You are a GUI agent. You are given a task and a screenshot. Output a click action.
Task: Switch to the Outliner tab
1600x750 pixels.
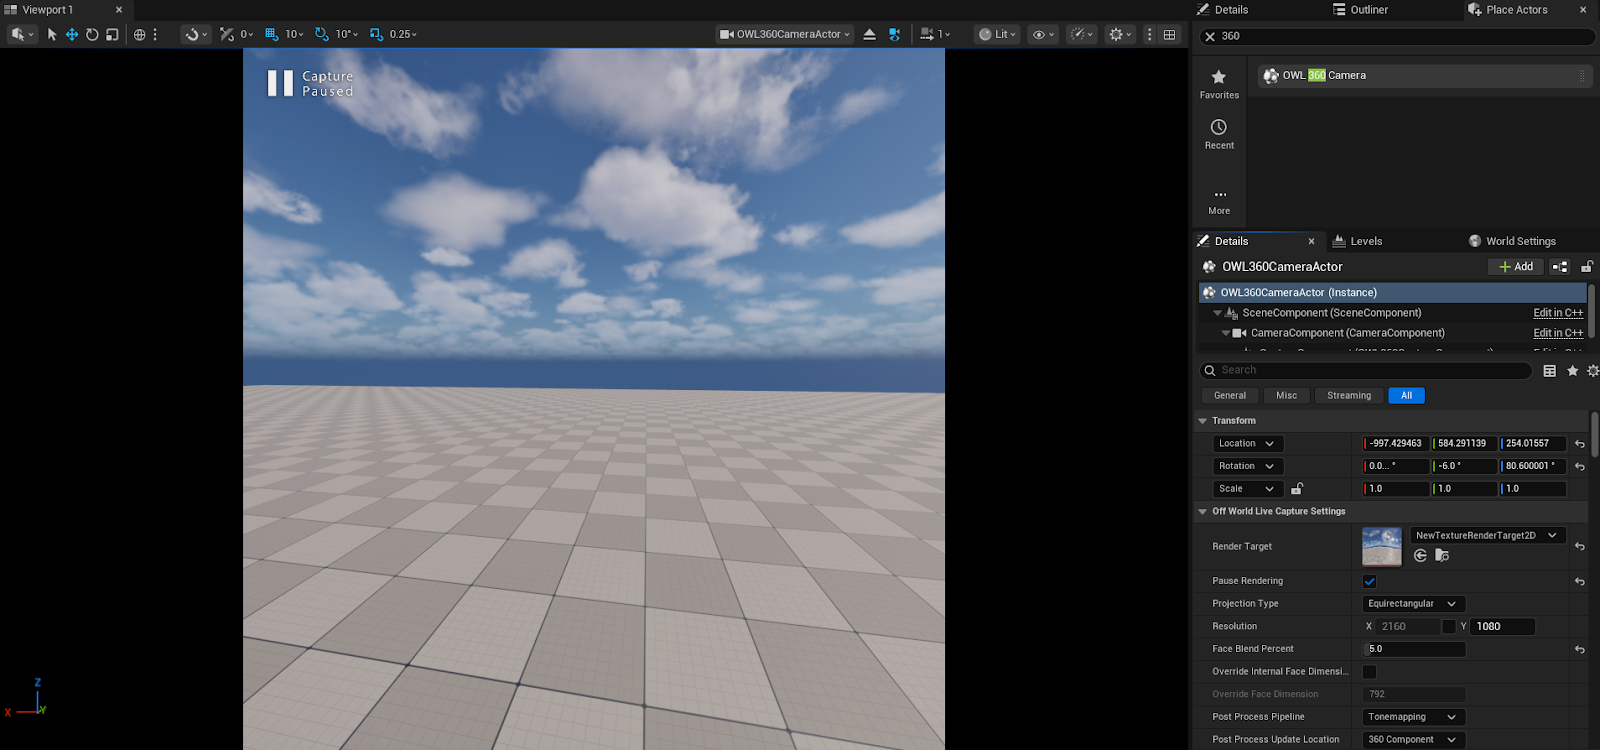coord(1360,10)
